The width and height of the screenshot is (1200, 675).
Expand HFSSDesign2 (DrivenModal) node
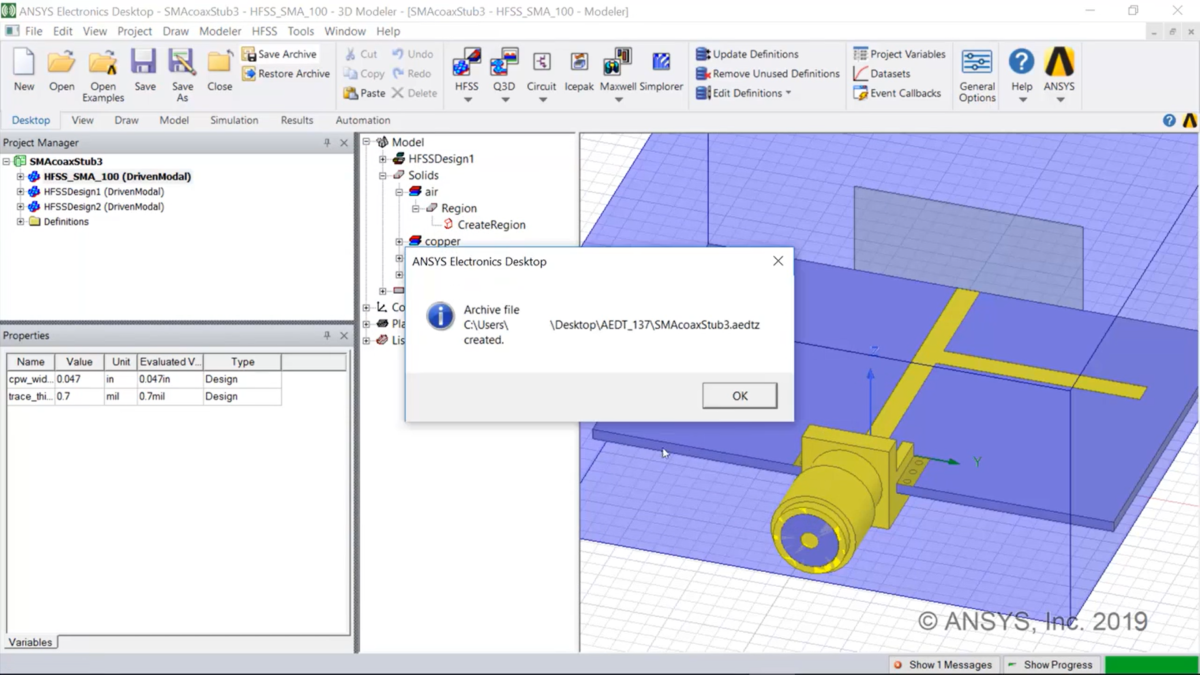tap(20, 207)
